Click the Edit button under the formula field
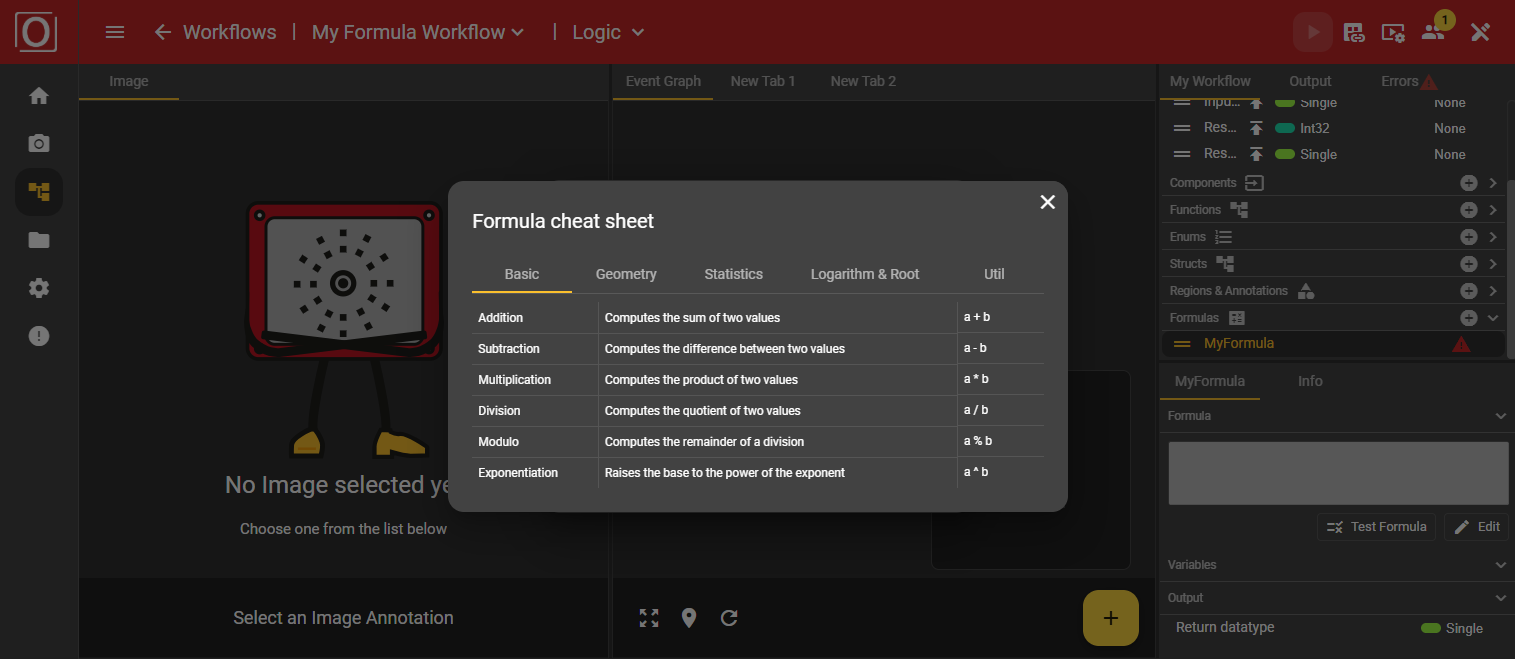The height and width of the screenshot is (659, 1515). (x=1476, y=526)
